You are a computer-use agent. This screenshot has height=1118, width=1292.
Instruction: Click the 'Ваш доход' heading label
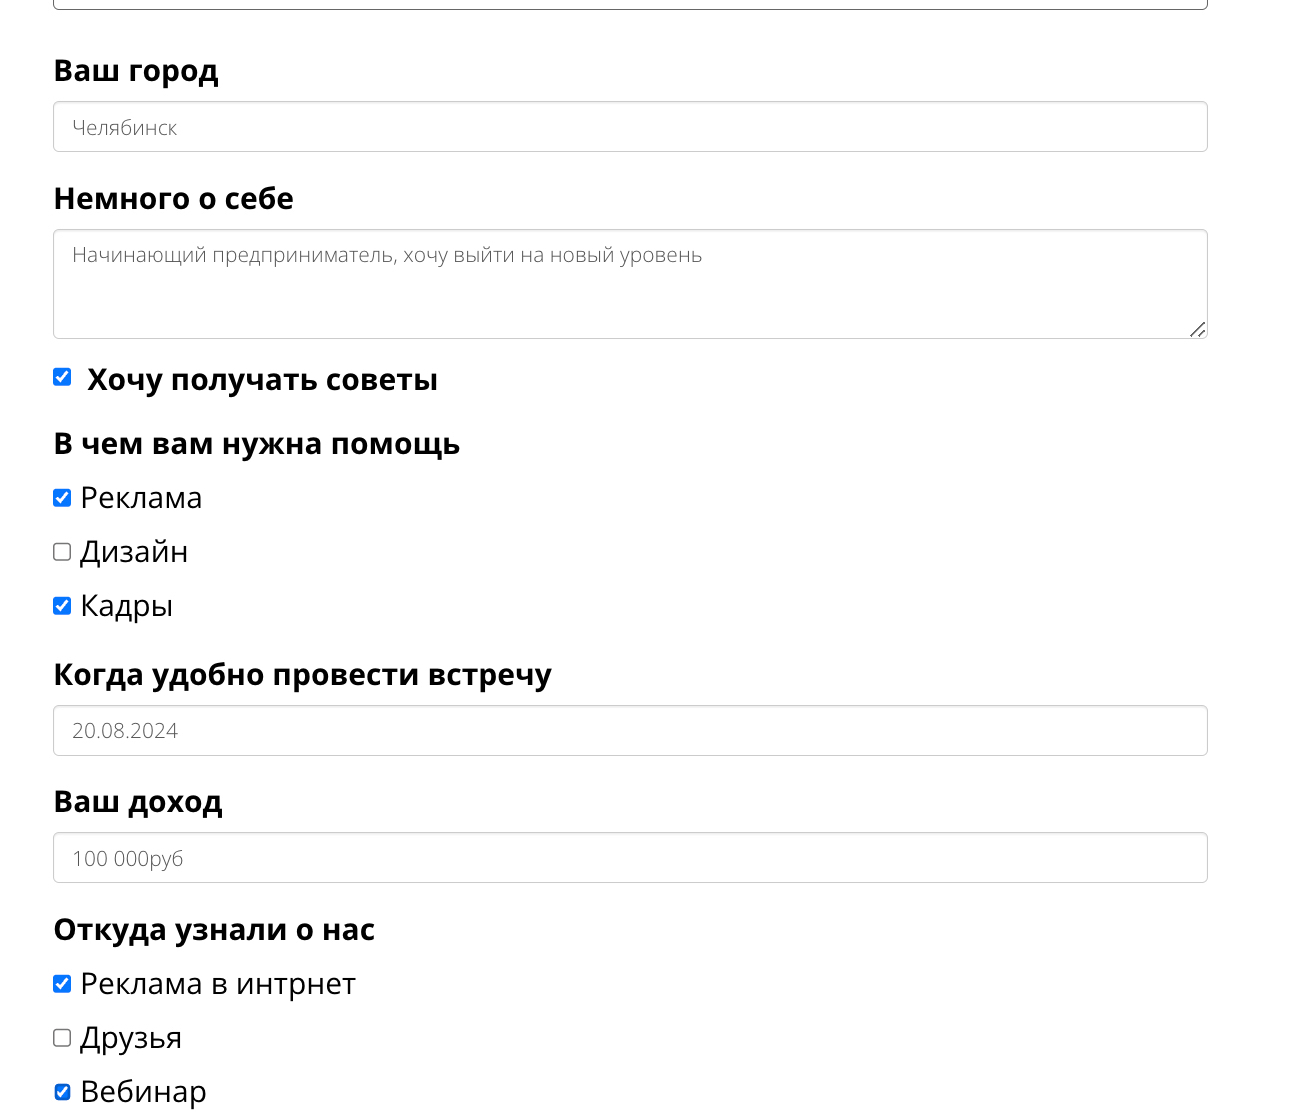point(138,802)
